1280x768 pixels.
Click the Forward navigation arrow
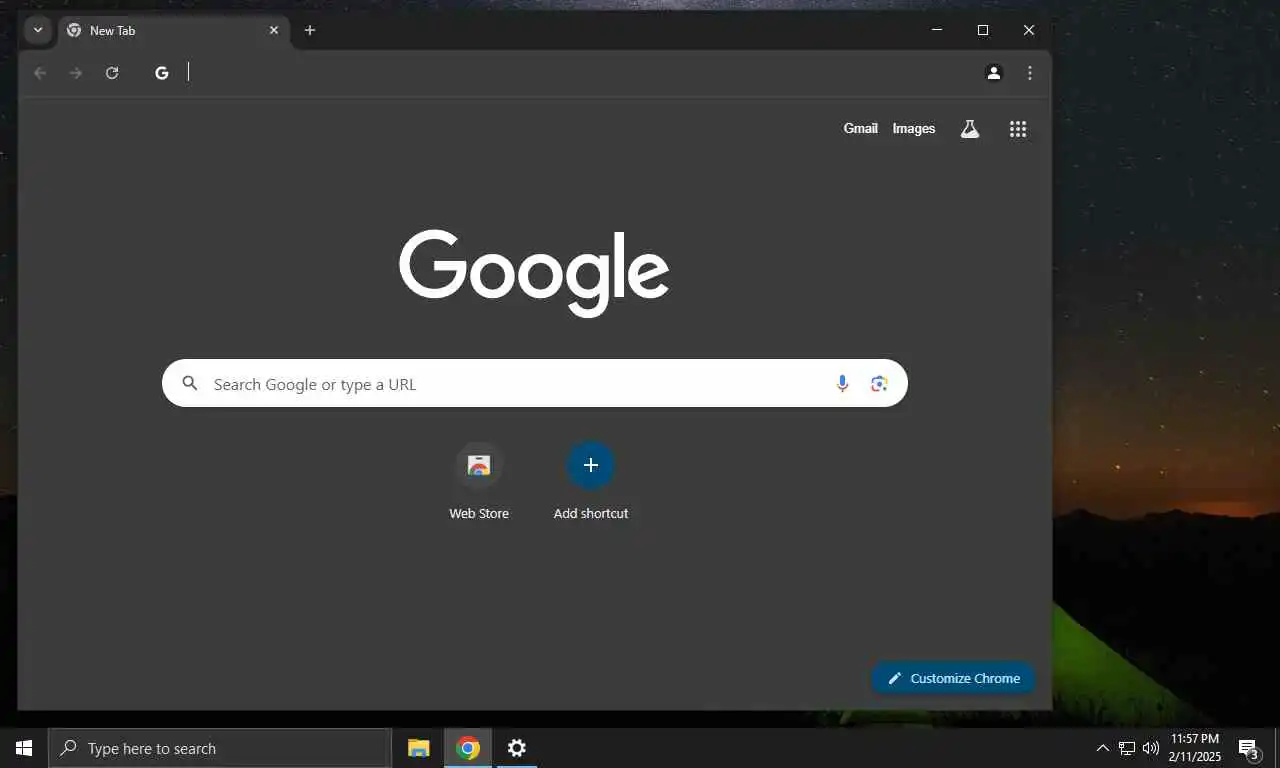click(76, 73)
